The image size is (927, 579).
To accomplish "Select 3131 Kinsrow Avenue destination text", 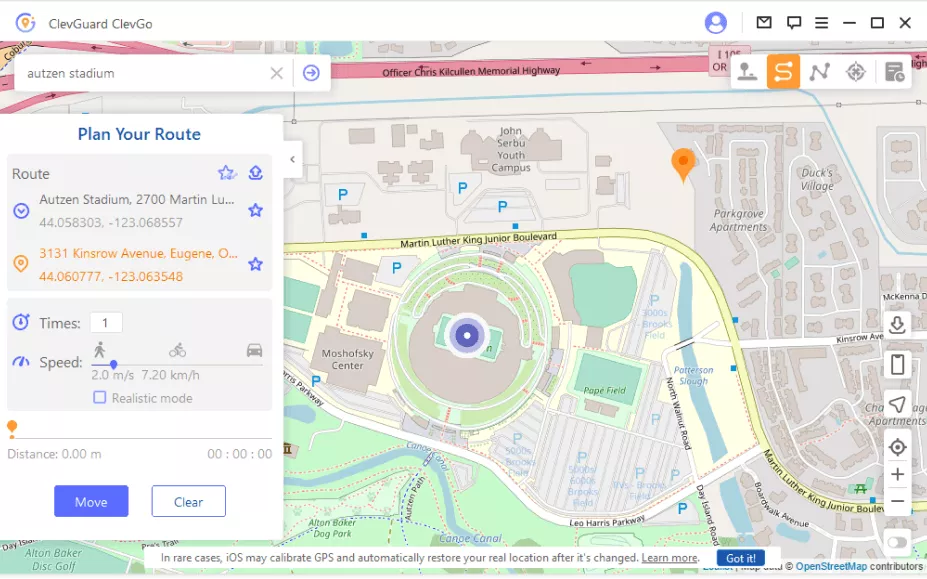I will 138,253.
